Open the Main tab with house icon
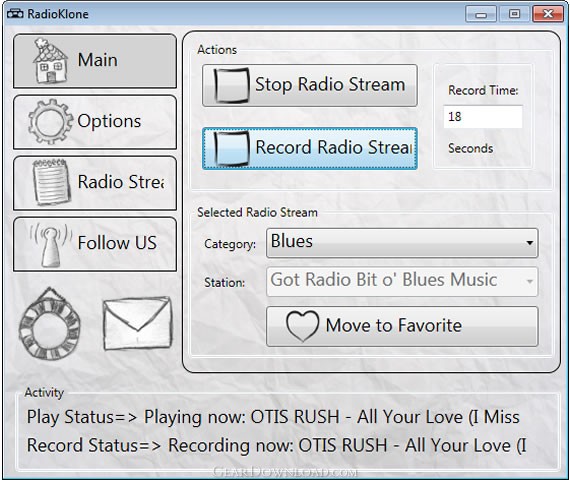 (95, 61)
